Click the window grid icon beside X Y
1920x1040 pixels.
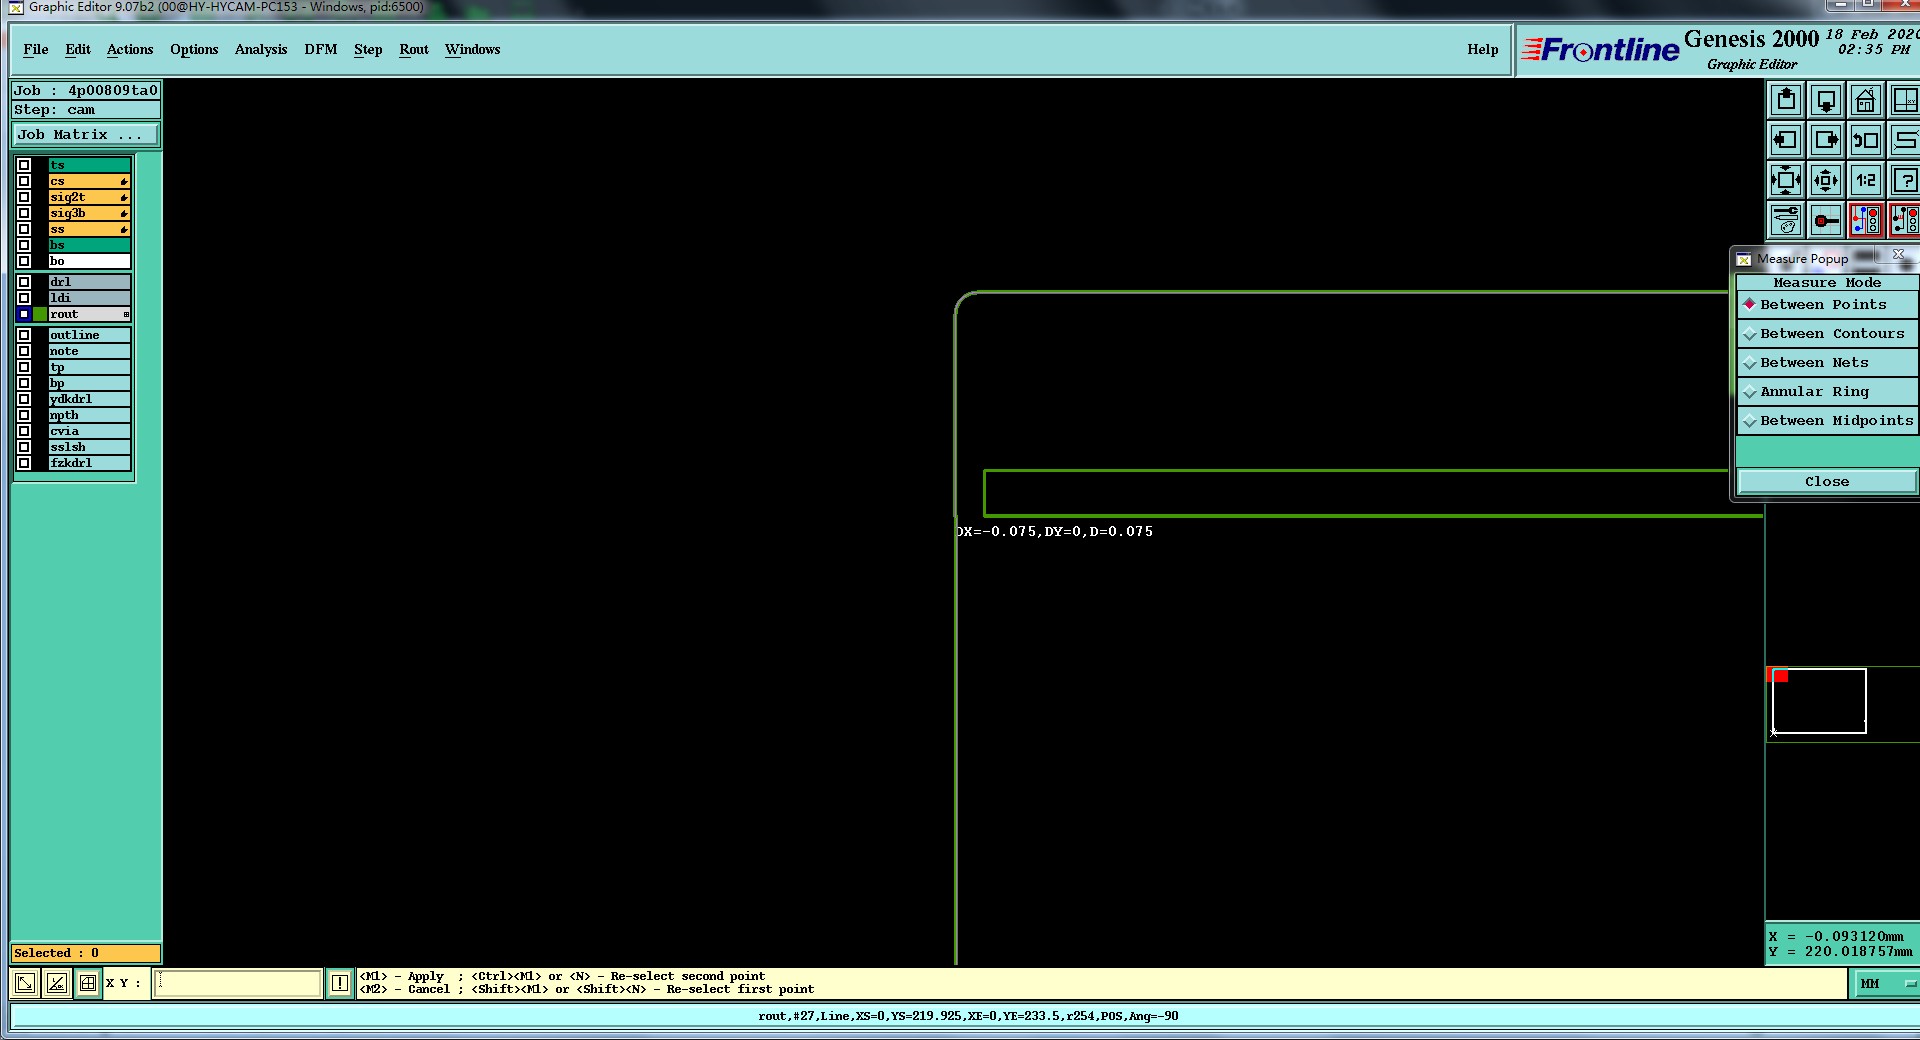point(88,983)
